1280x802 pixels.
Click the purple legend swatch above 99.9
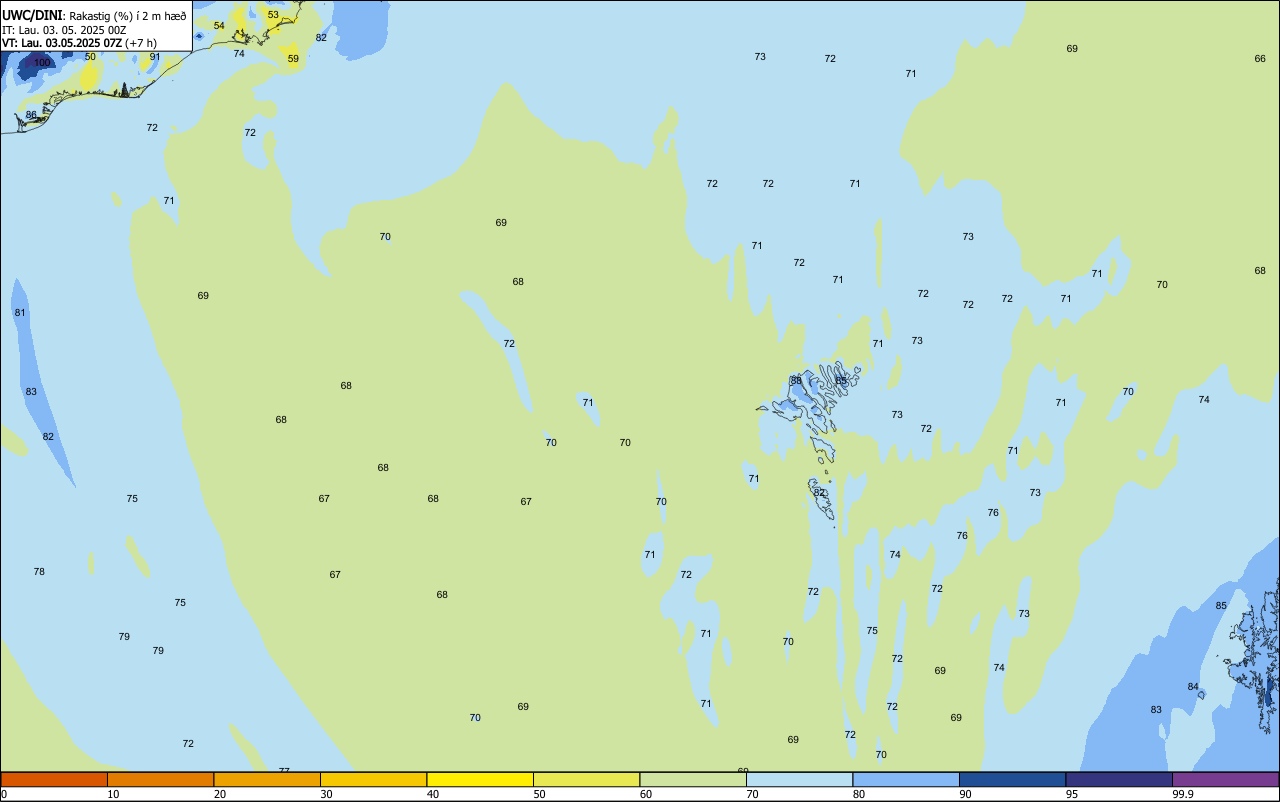coord(1225,779)
